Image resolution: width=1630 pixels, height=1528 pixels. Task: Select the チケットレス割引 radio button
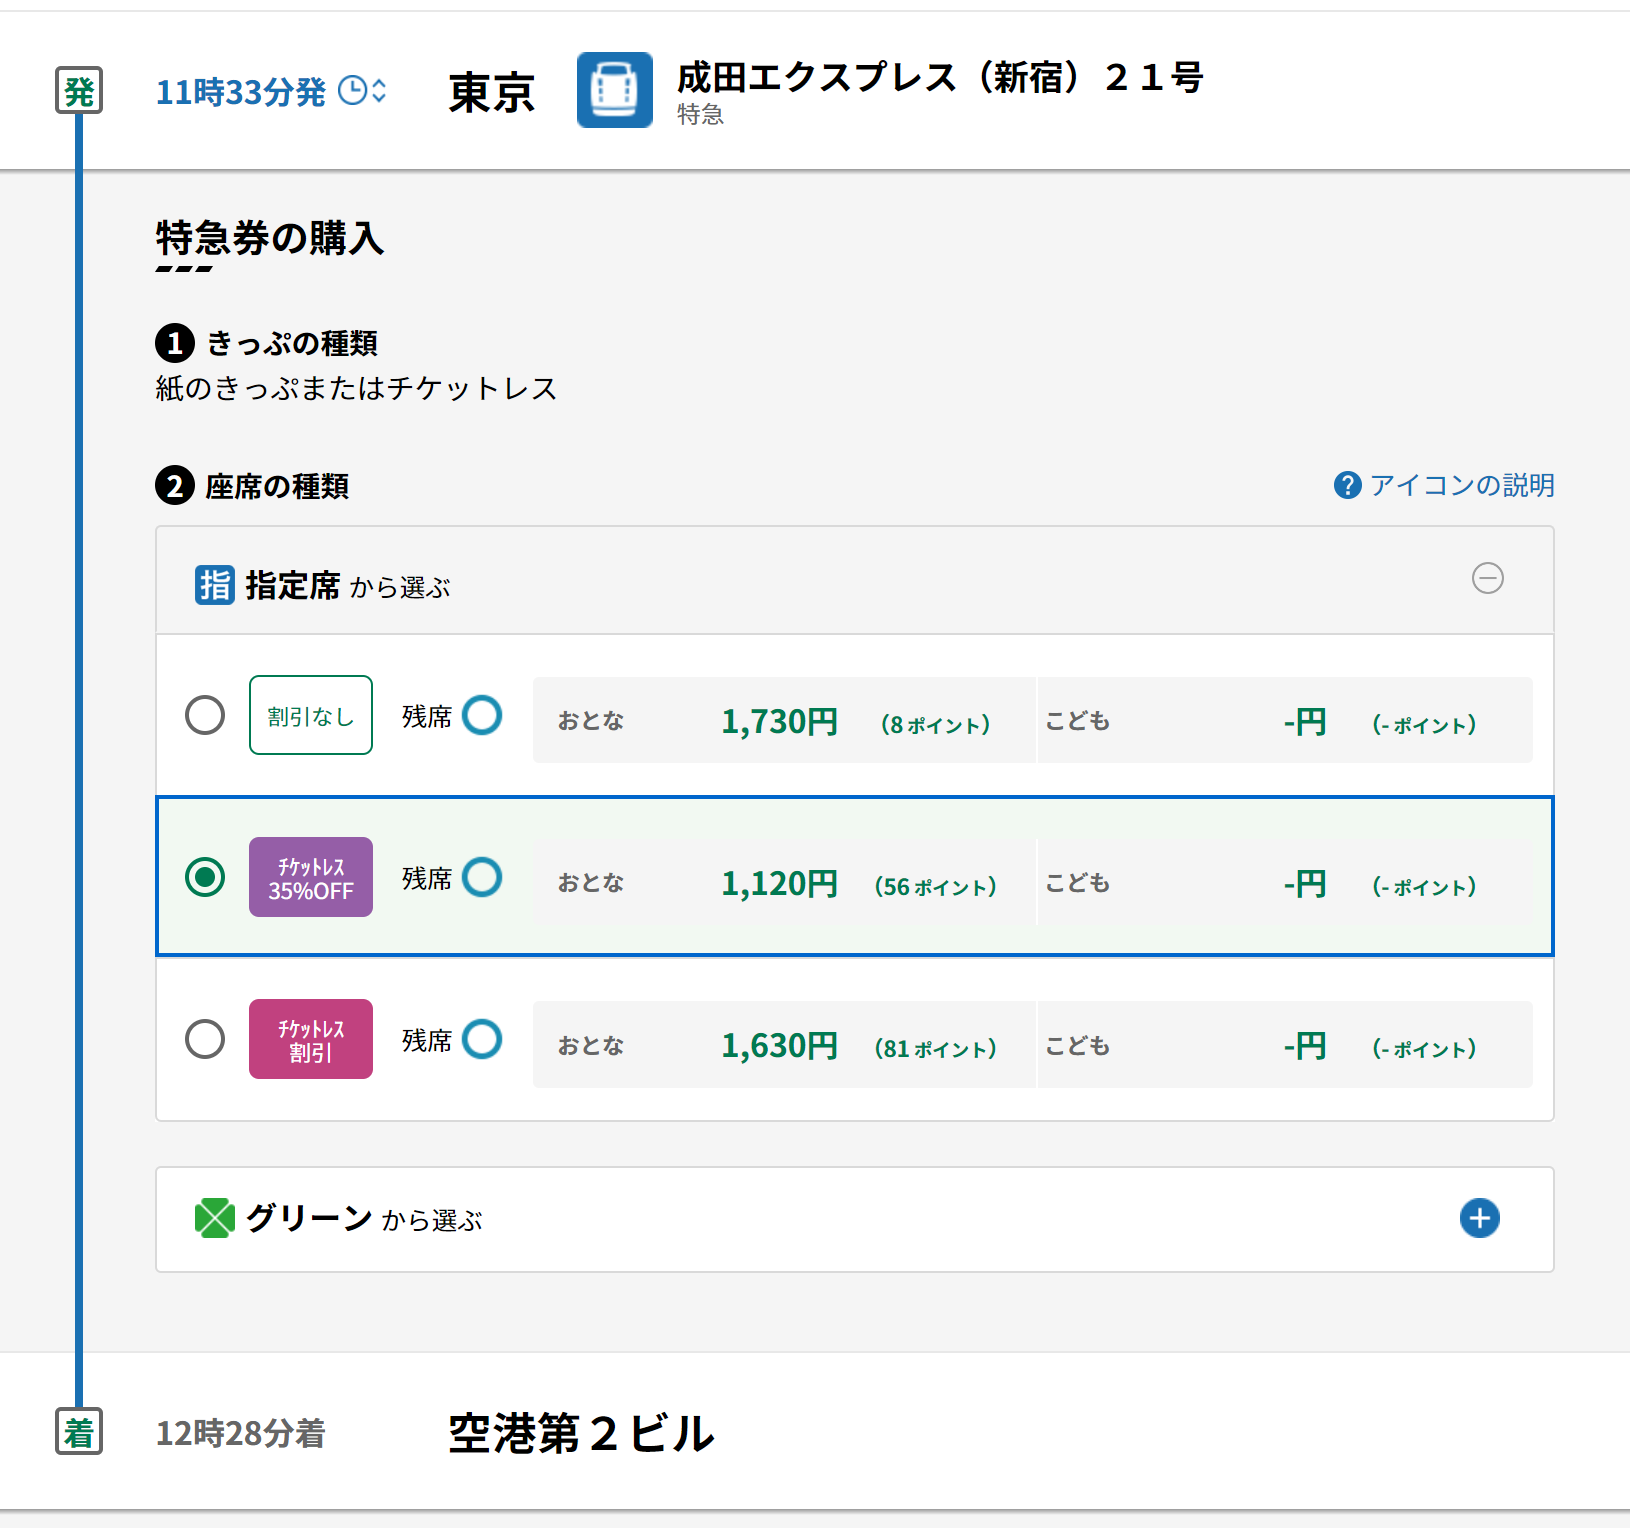(x=205, y=1039)
